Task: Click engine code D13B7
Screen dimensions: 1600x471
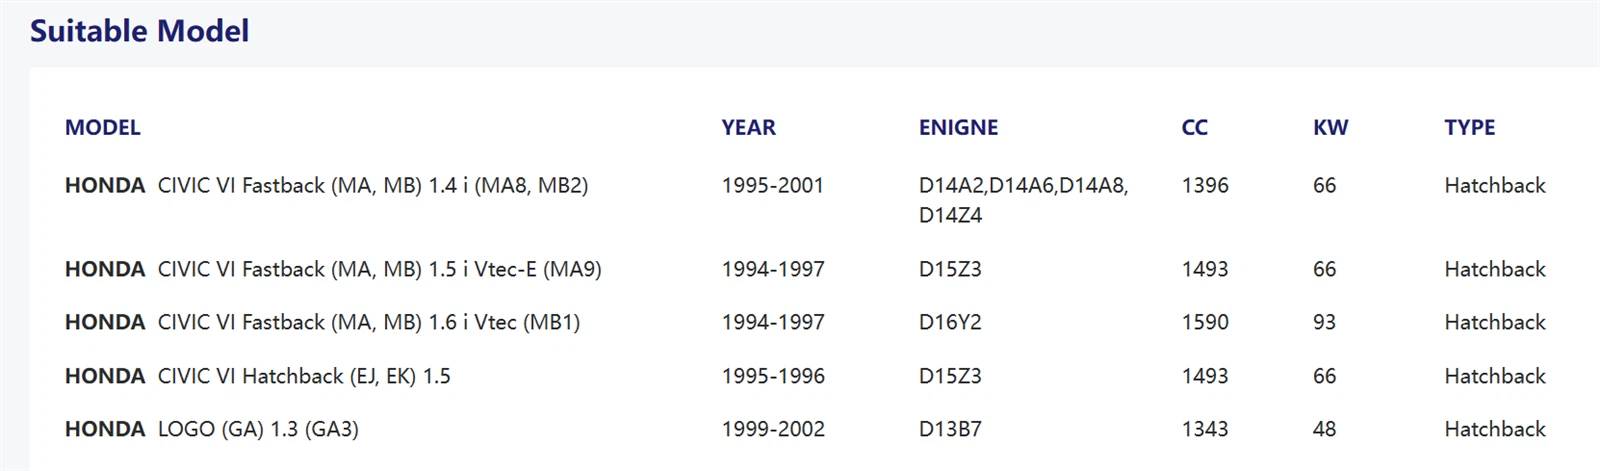Action: [x=949, y=429]
